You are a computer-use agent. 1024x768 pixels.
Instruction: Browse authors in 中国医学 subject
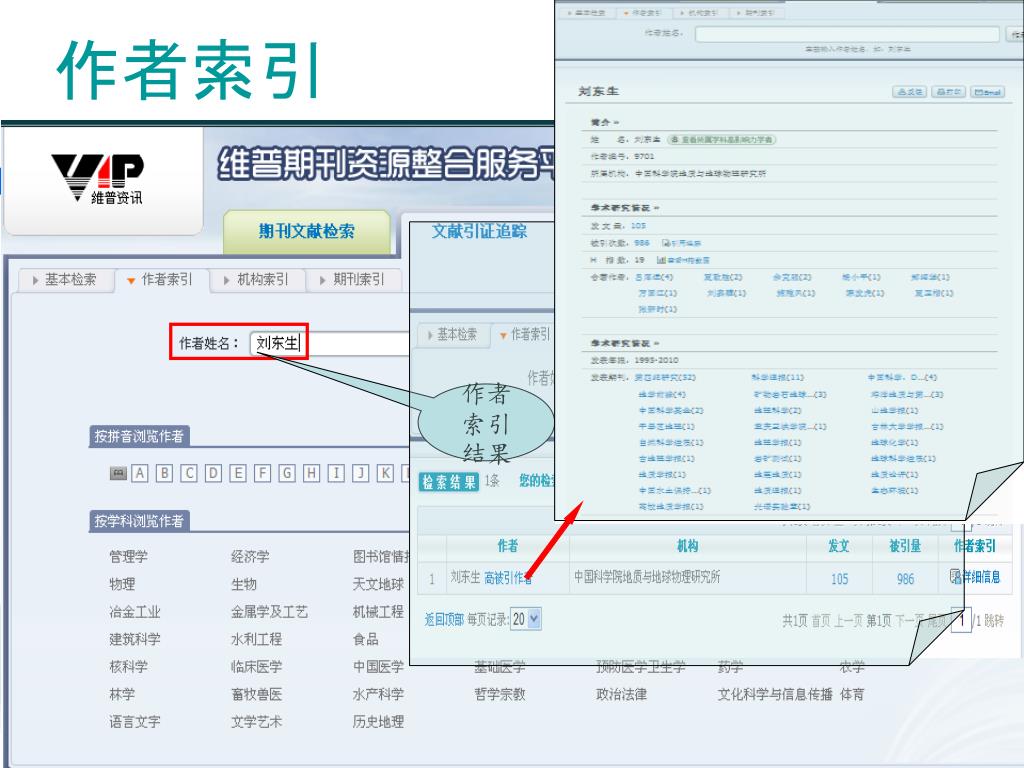click(x=378, y=667)
